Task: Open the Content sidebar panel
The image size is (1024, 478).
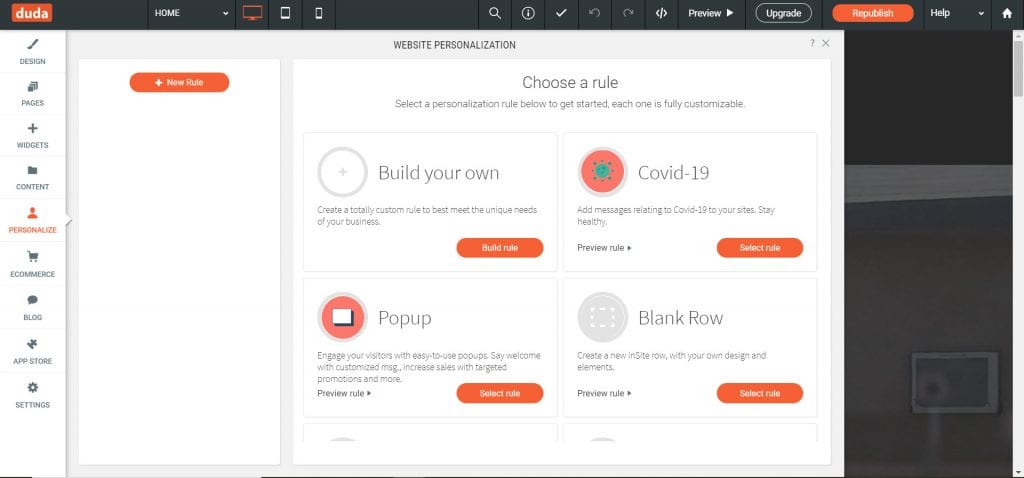Action: tap(33, 178)
